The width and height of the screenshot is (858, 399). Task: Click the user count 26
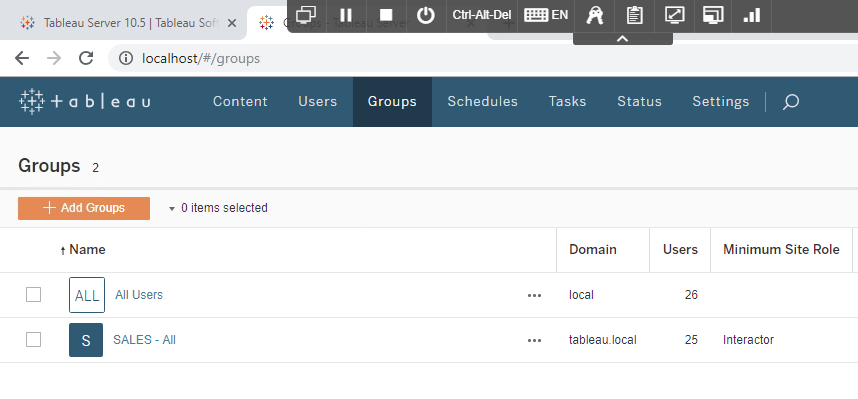click(691, 295)
